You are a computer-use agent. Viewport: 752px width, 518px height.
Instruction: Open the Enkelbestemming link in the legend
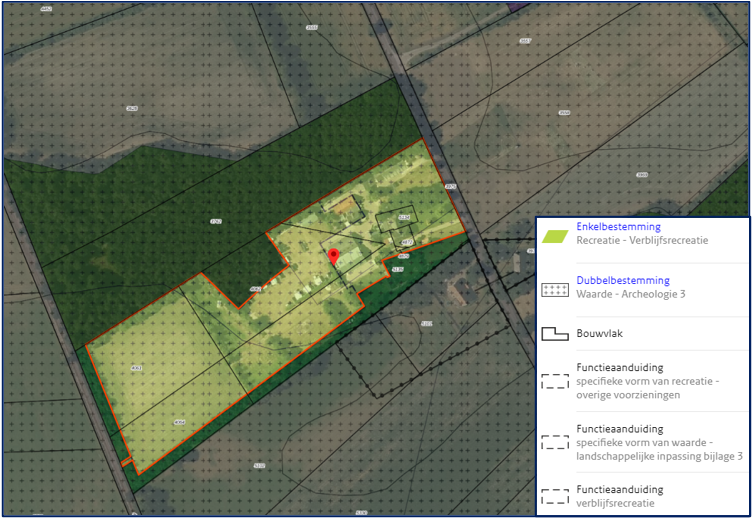pos(618,226)
